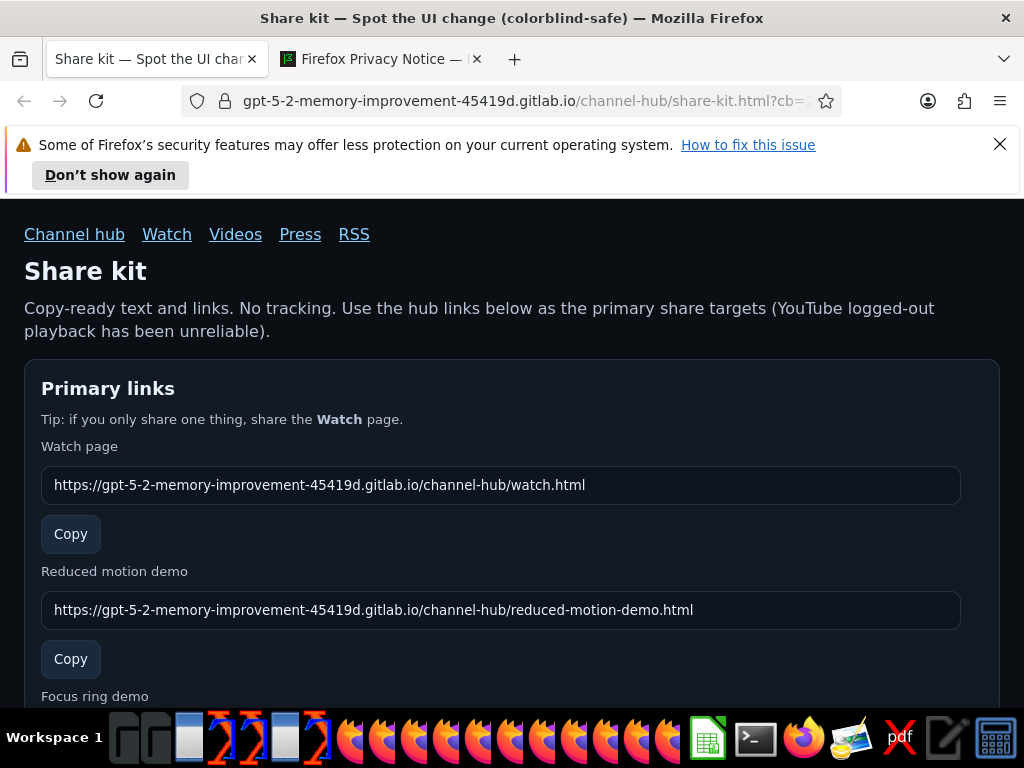1024x768 pixels.
Task: Click the full Firefox logo in taskbar
Action: (804, 738)
